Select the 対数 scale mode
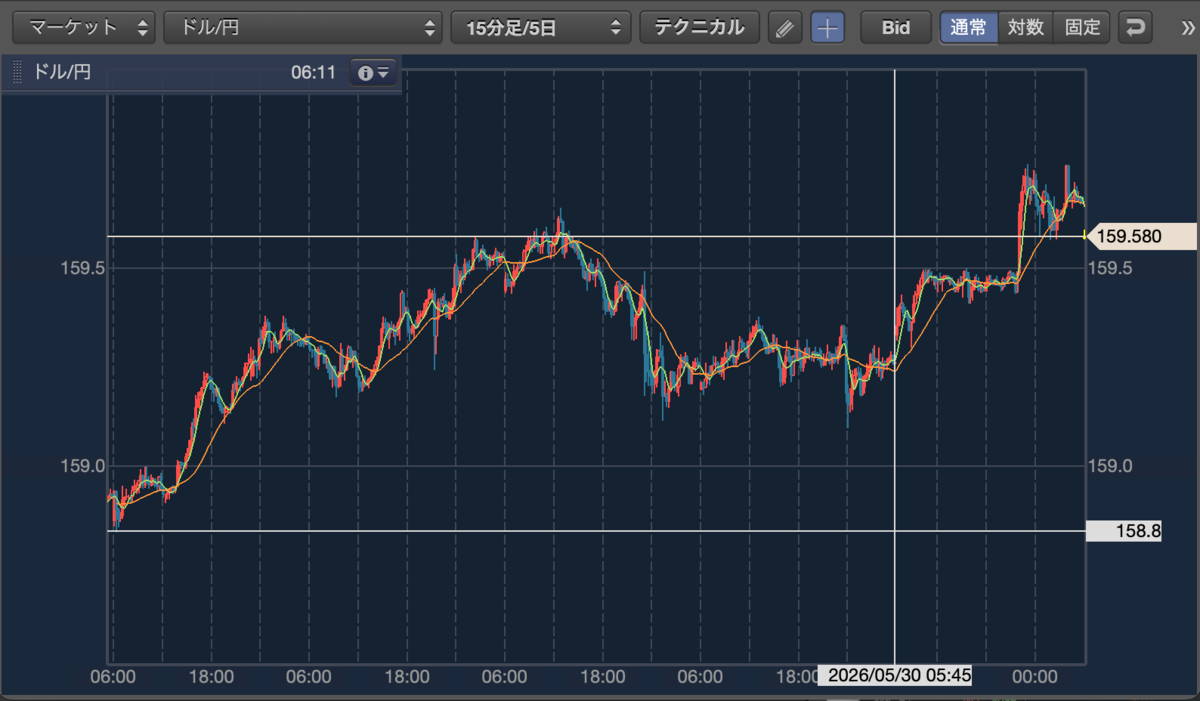The height and width of the screenshot is (701, 1200). 1025,27
